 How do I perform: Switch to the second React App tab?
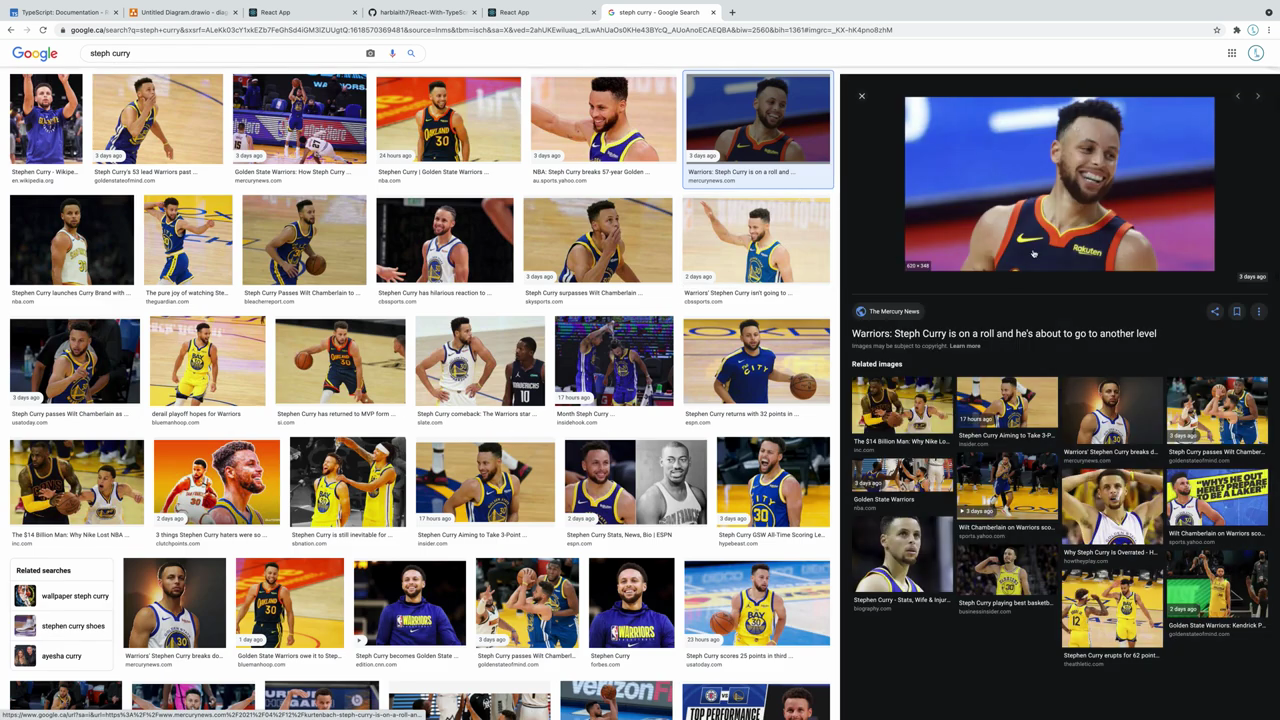click(541, 12)
